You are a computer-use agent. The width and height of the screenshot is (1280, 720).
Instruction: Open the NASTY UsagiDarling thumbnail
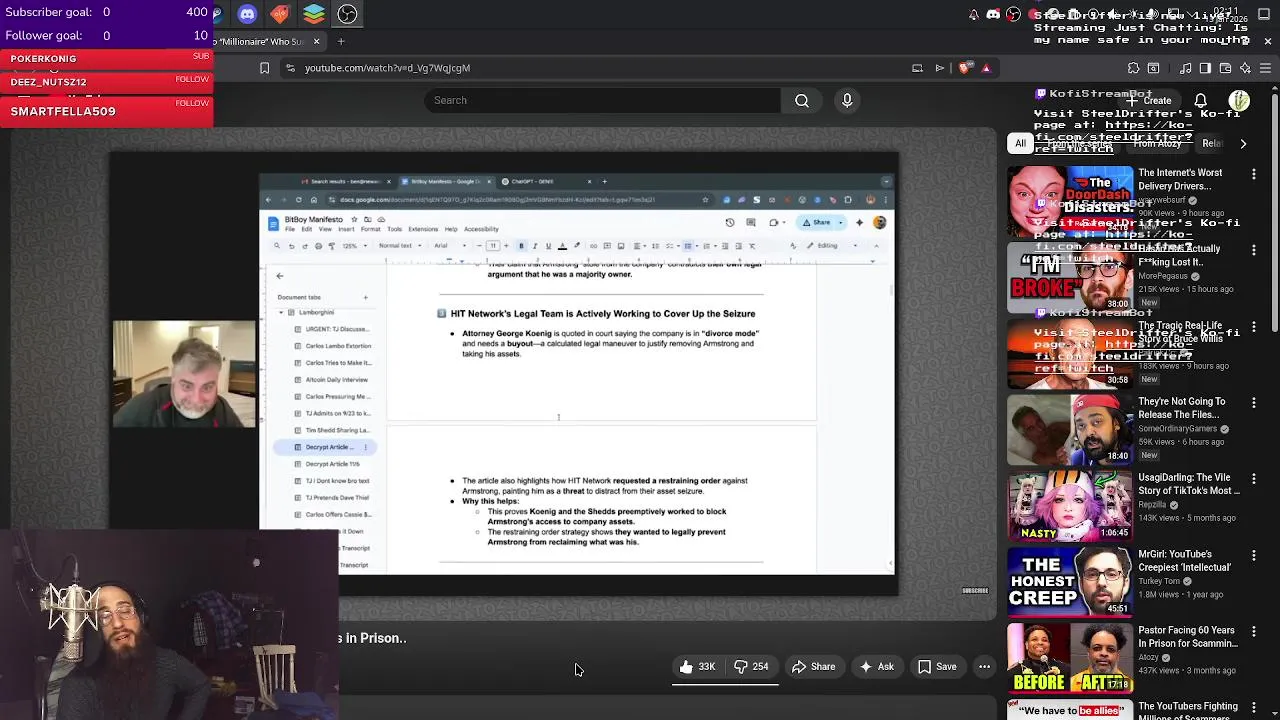coord(1070,506)
